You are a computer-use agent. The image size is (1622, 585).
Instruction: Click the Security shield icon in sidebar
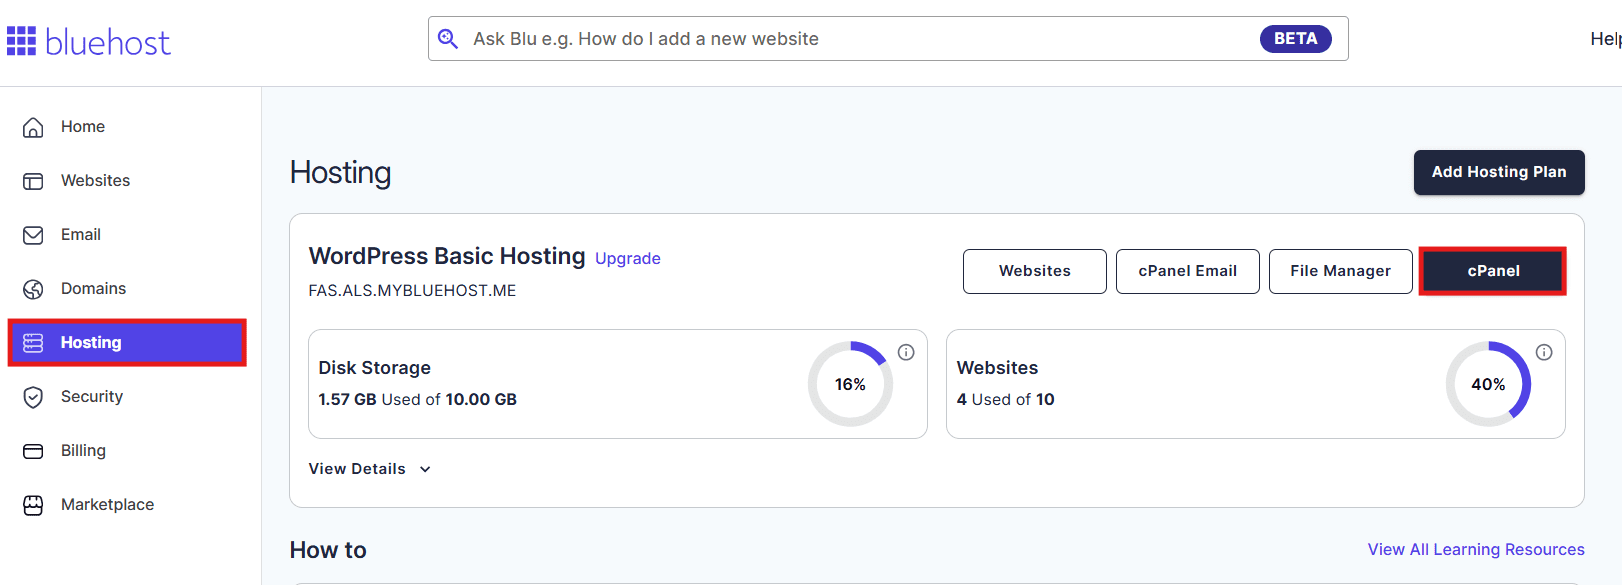33,397
